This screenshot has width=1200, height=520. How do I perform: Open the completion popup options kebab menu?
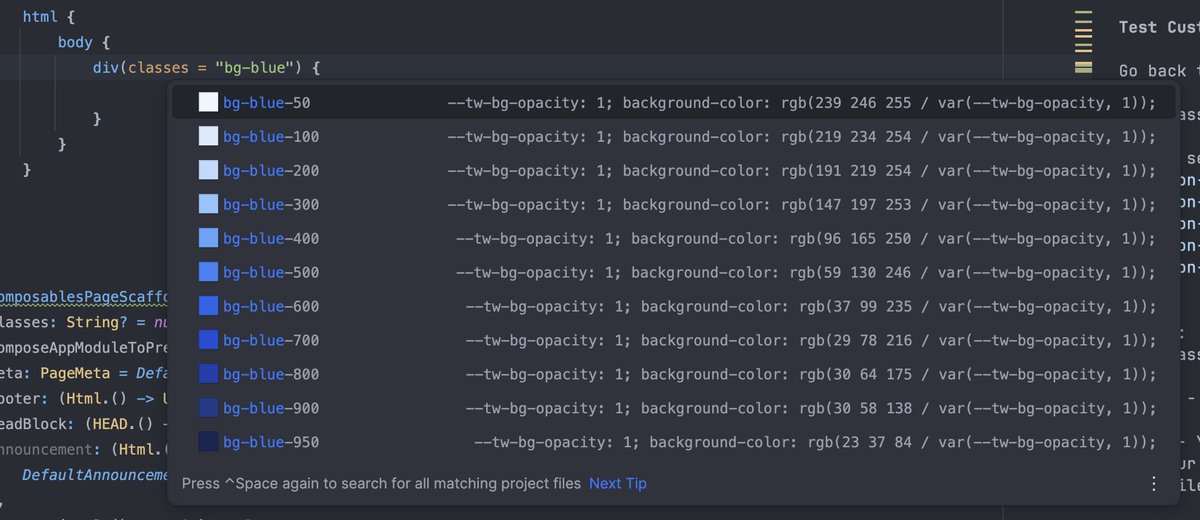click(x=1154, y=483)
